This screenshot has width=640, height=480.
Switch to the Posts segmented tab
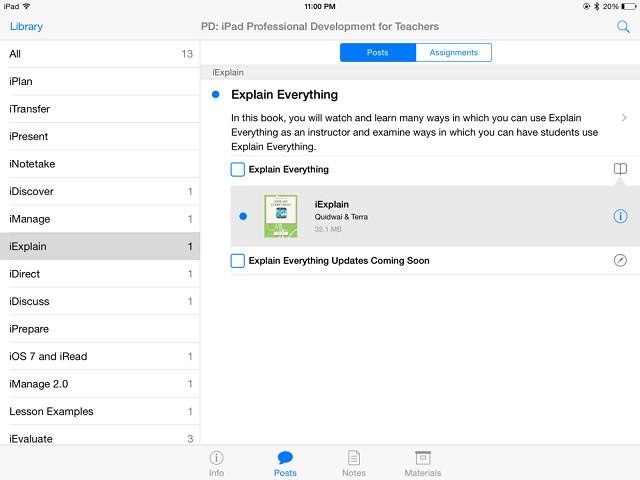coord(378,53)
